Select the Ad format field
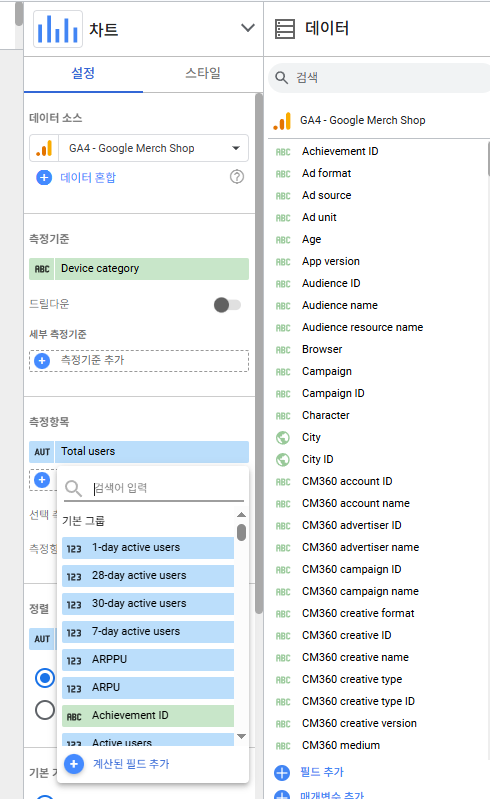490x799 pixels. (326, 173)
